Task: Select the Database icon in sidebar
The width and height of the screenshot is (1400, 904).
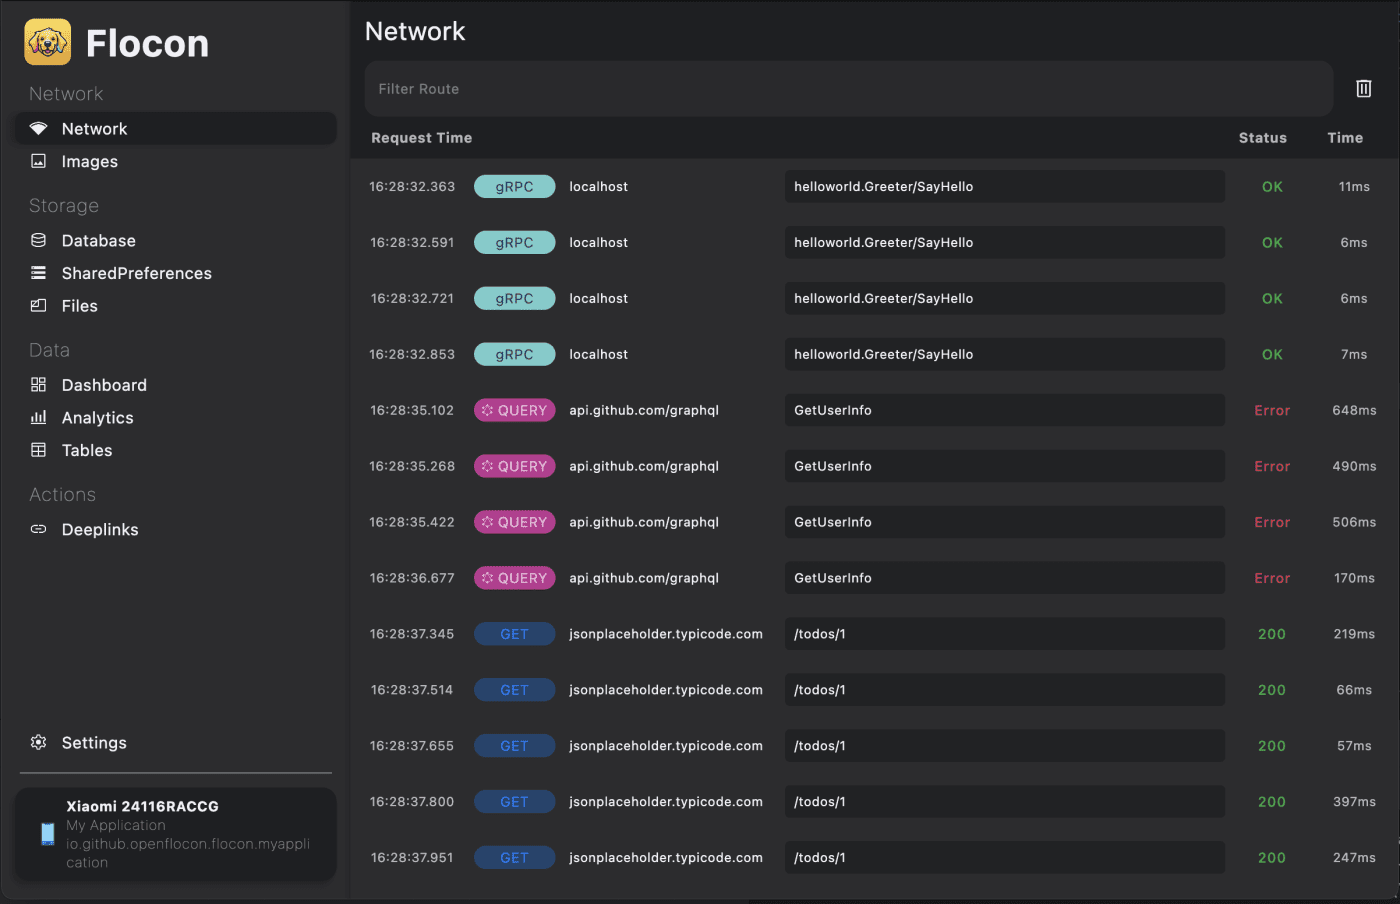Action: 39,240
